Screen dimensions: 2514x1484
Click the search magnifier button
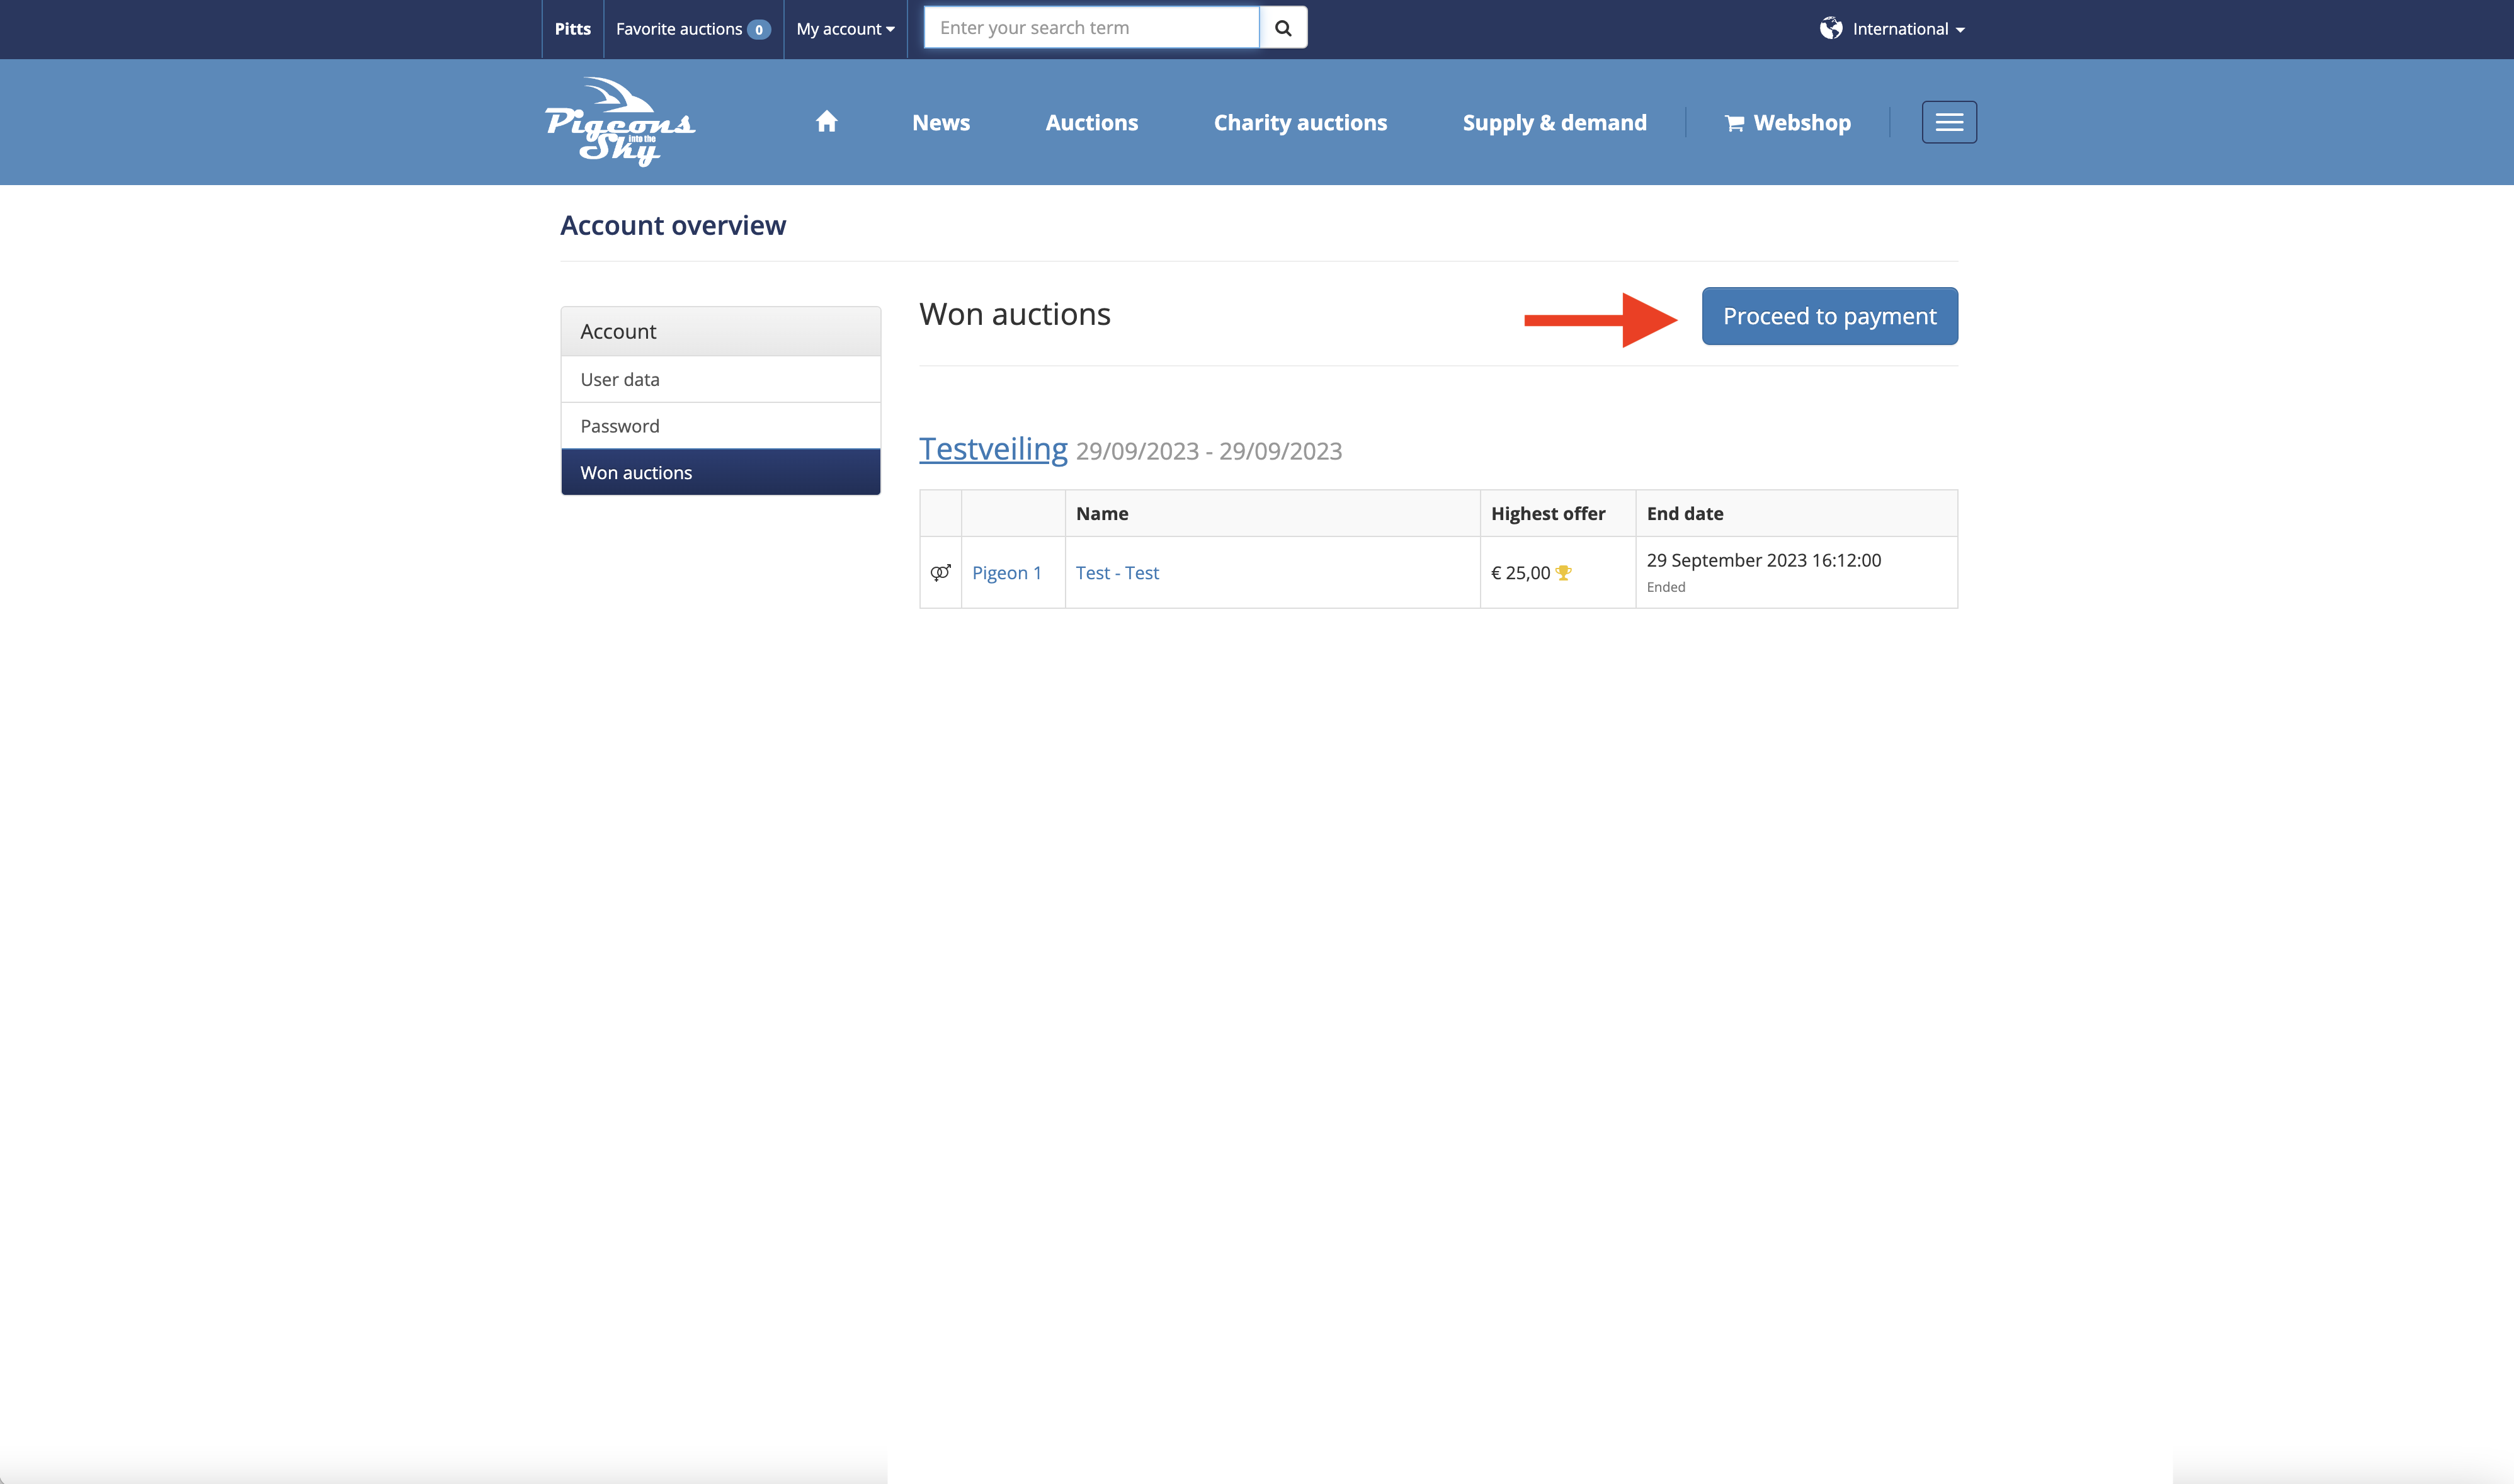(1283, 28)
